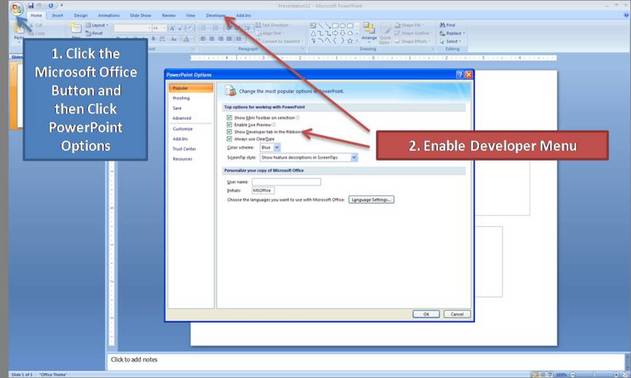The height and width of the screenshot is (378, 631).
Task: Click the help question mark in PowerPoint Options
Action: (x=460, y=74)
